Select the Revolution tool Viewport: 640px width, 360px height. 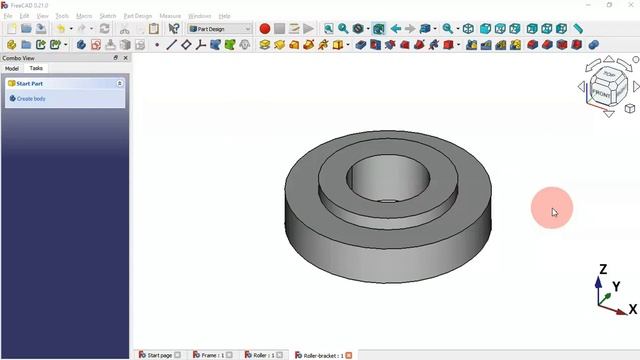279,44
